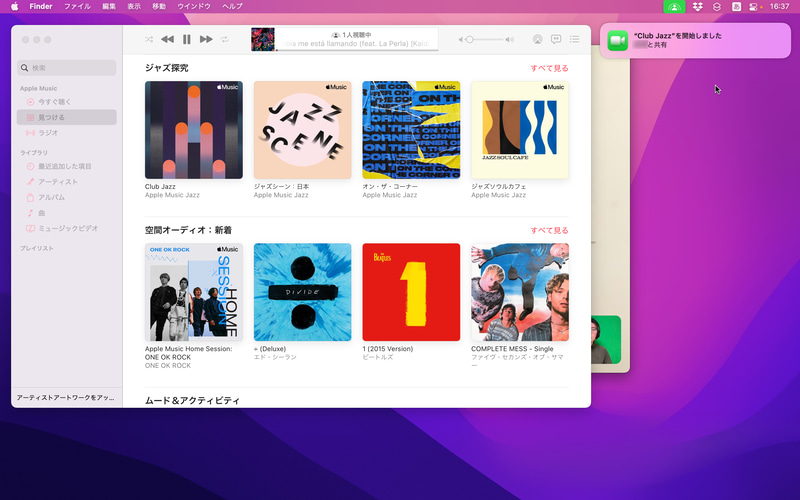This screenshot has height=500, width=800.
Task: Open 曲 in the library
Action: 67,213
